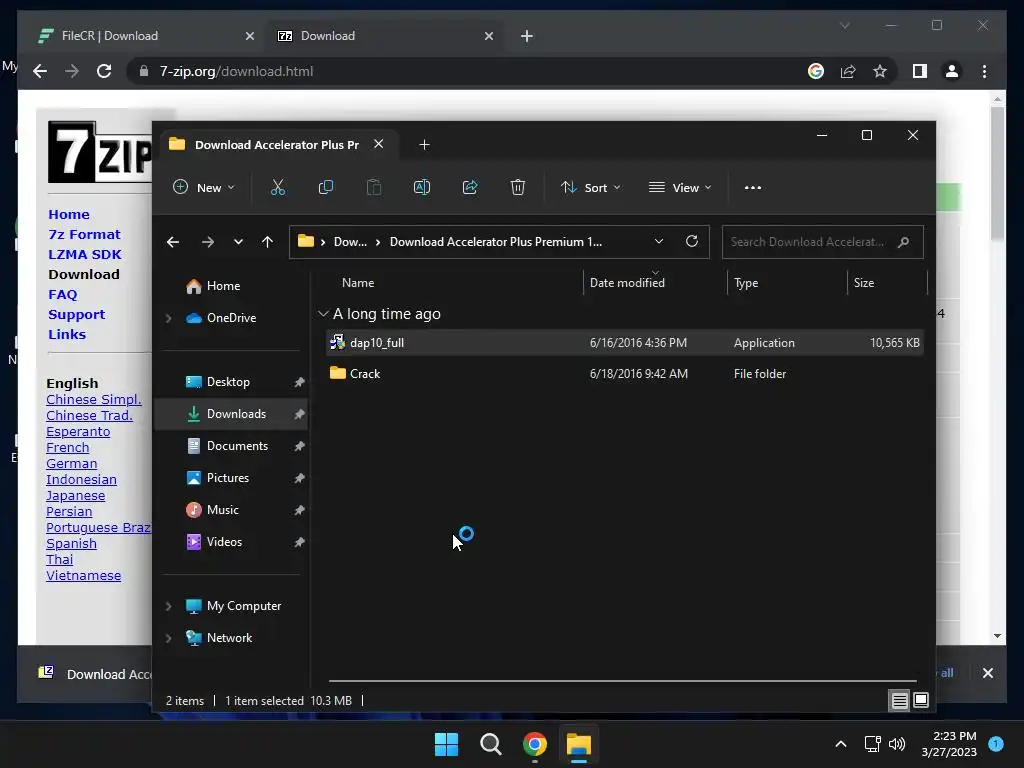The image size is (1024, 768).
Task: Refresh the current Explorer folder
Action: [x=692, y=242]
